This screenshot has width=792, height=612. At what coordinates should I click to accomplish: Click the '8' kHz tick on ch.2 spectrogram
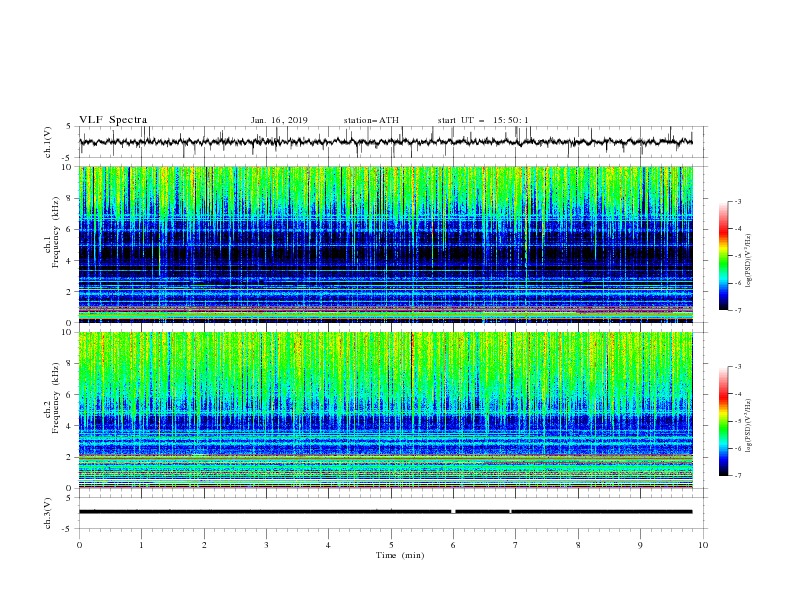70,364
